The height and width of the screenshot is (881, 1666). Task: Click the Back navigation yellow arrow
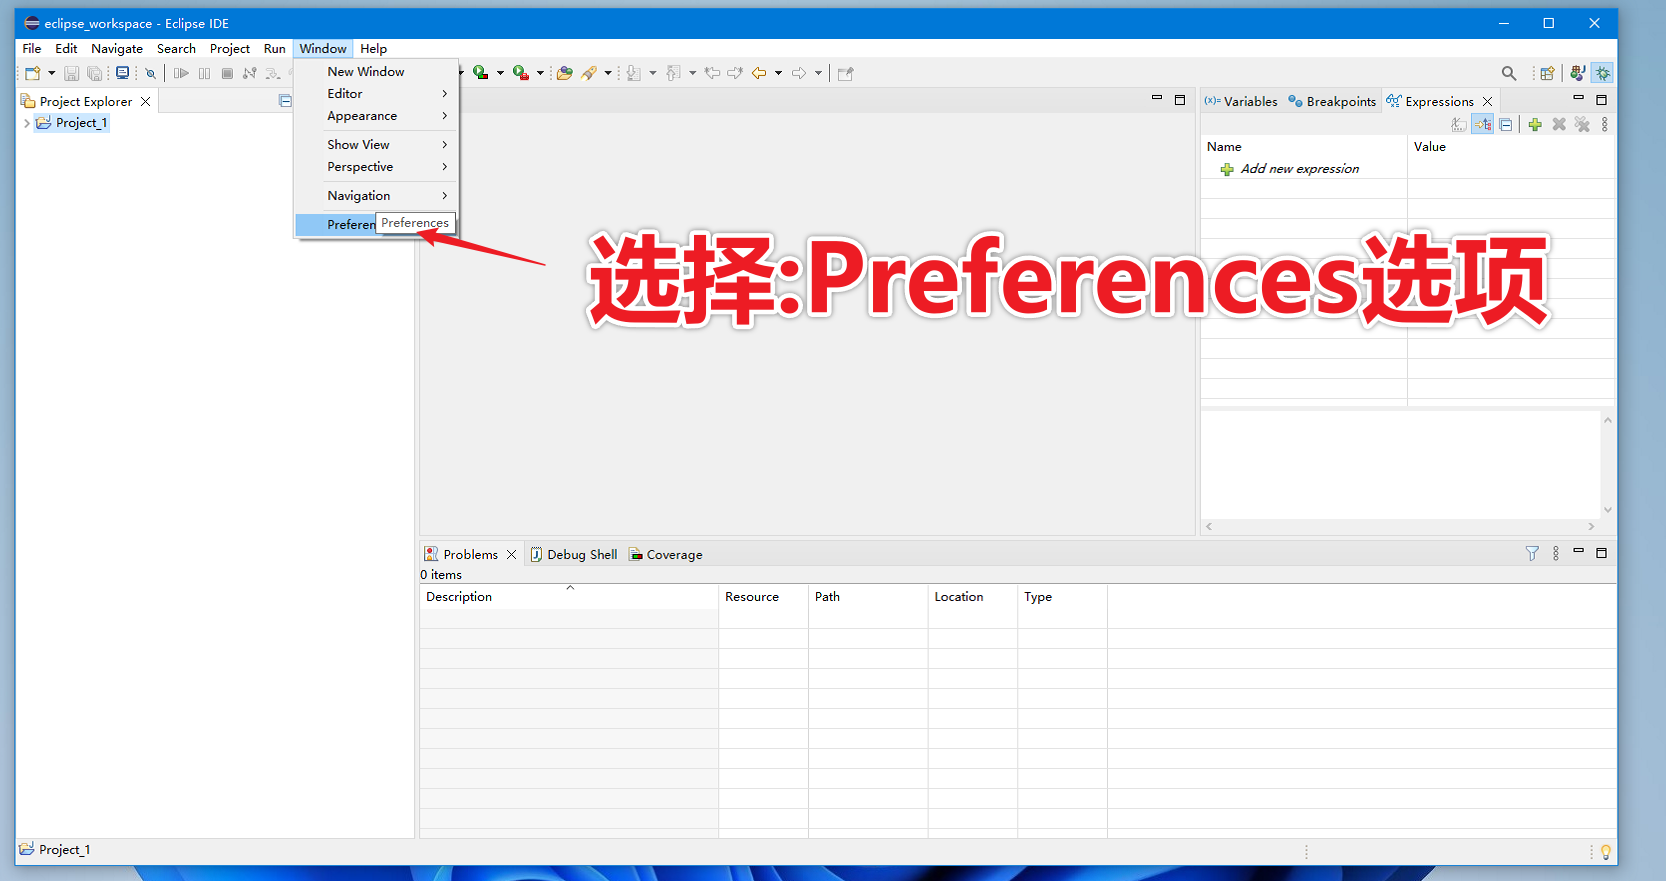coord(759,73)
